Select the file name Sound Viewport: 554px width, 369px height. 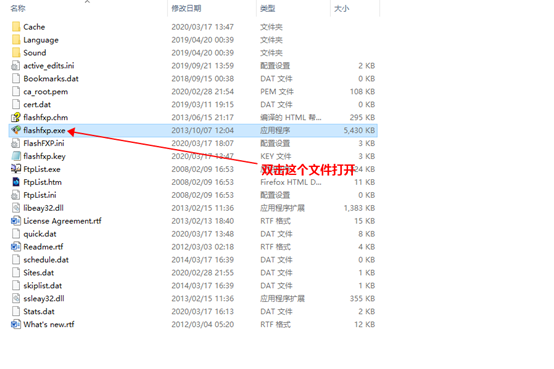pos(35,53)
